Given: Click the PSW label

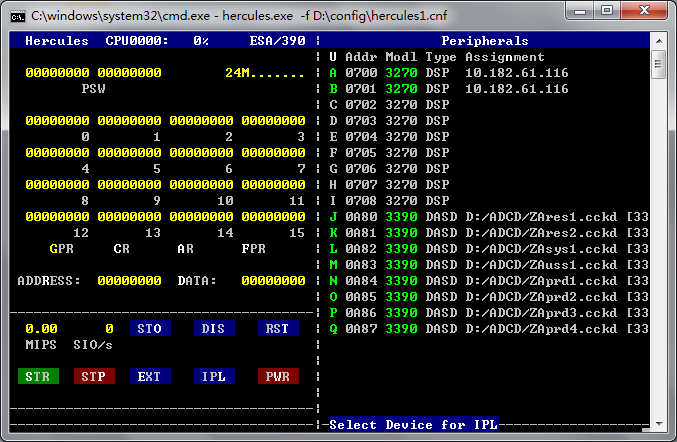Looking at the screenshot, I should tap(94, 89).
